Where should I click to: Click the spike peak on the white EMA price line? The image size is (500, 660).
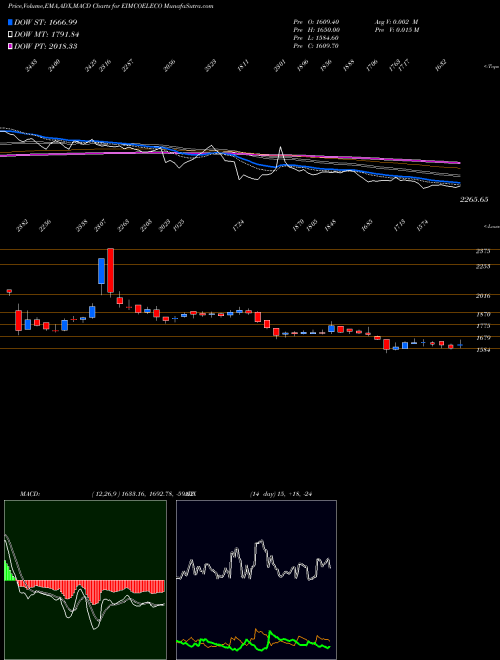(280, 147)
